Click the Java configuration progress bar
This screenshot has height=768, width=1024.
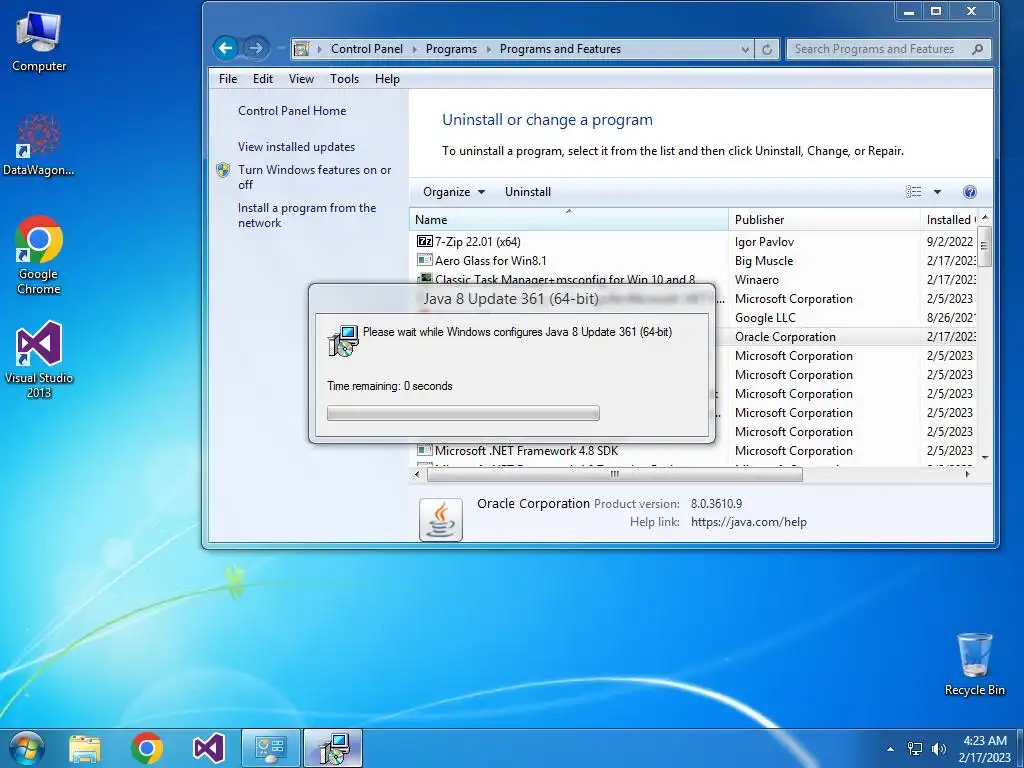pyautogui.click(x=463, y=413)
